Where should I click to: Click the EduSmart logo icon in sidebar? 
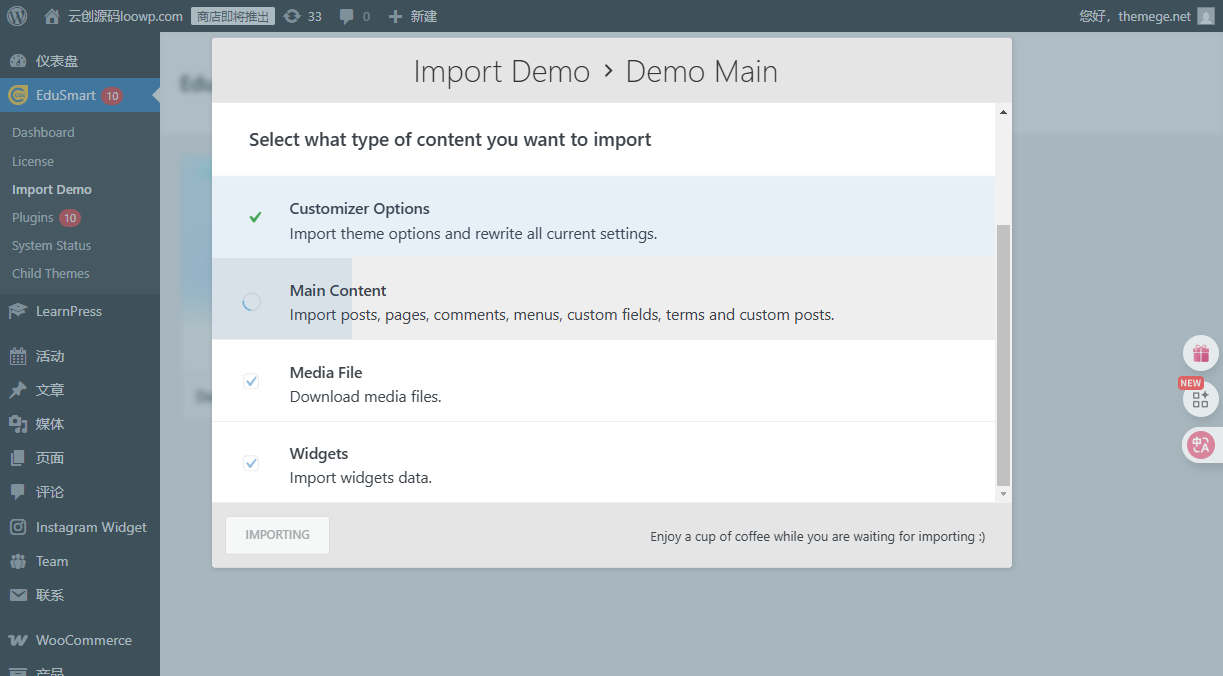tap(18, 95)
